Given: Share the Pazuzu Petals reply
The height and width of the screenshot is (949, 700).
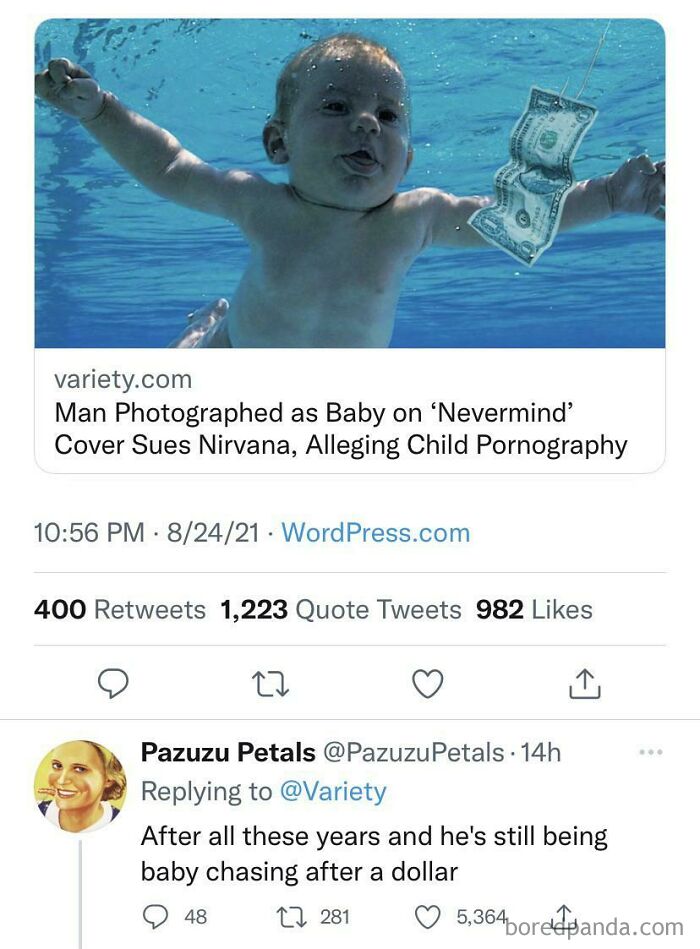Looking at the screenshot, I should [563, 914].
